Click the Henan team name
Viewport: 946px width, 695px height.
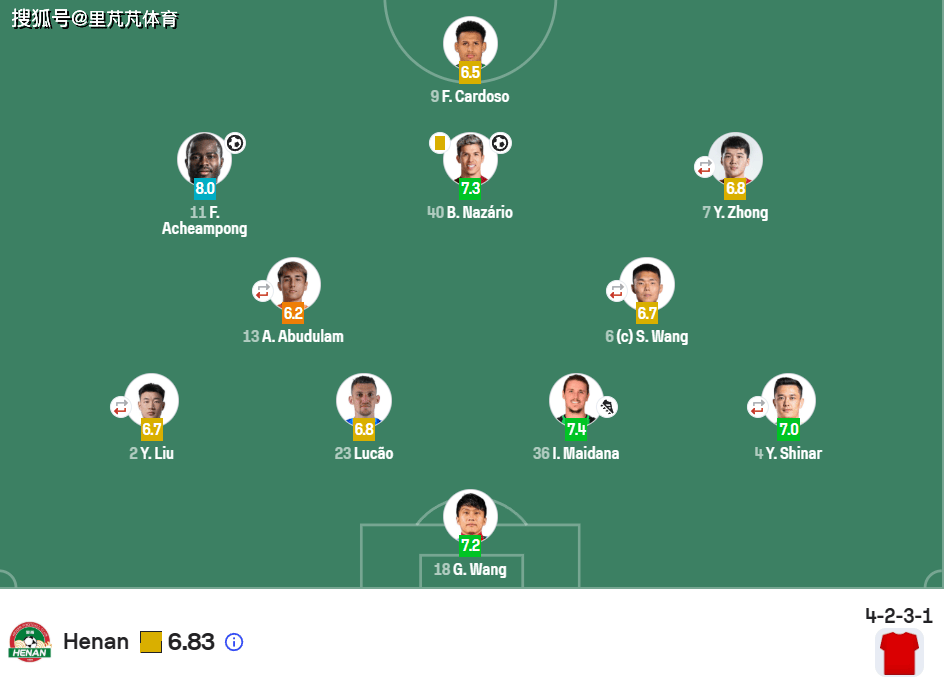[96, 641]
